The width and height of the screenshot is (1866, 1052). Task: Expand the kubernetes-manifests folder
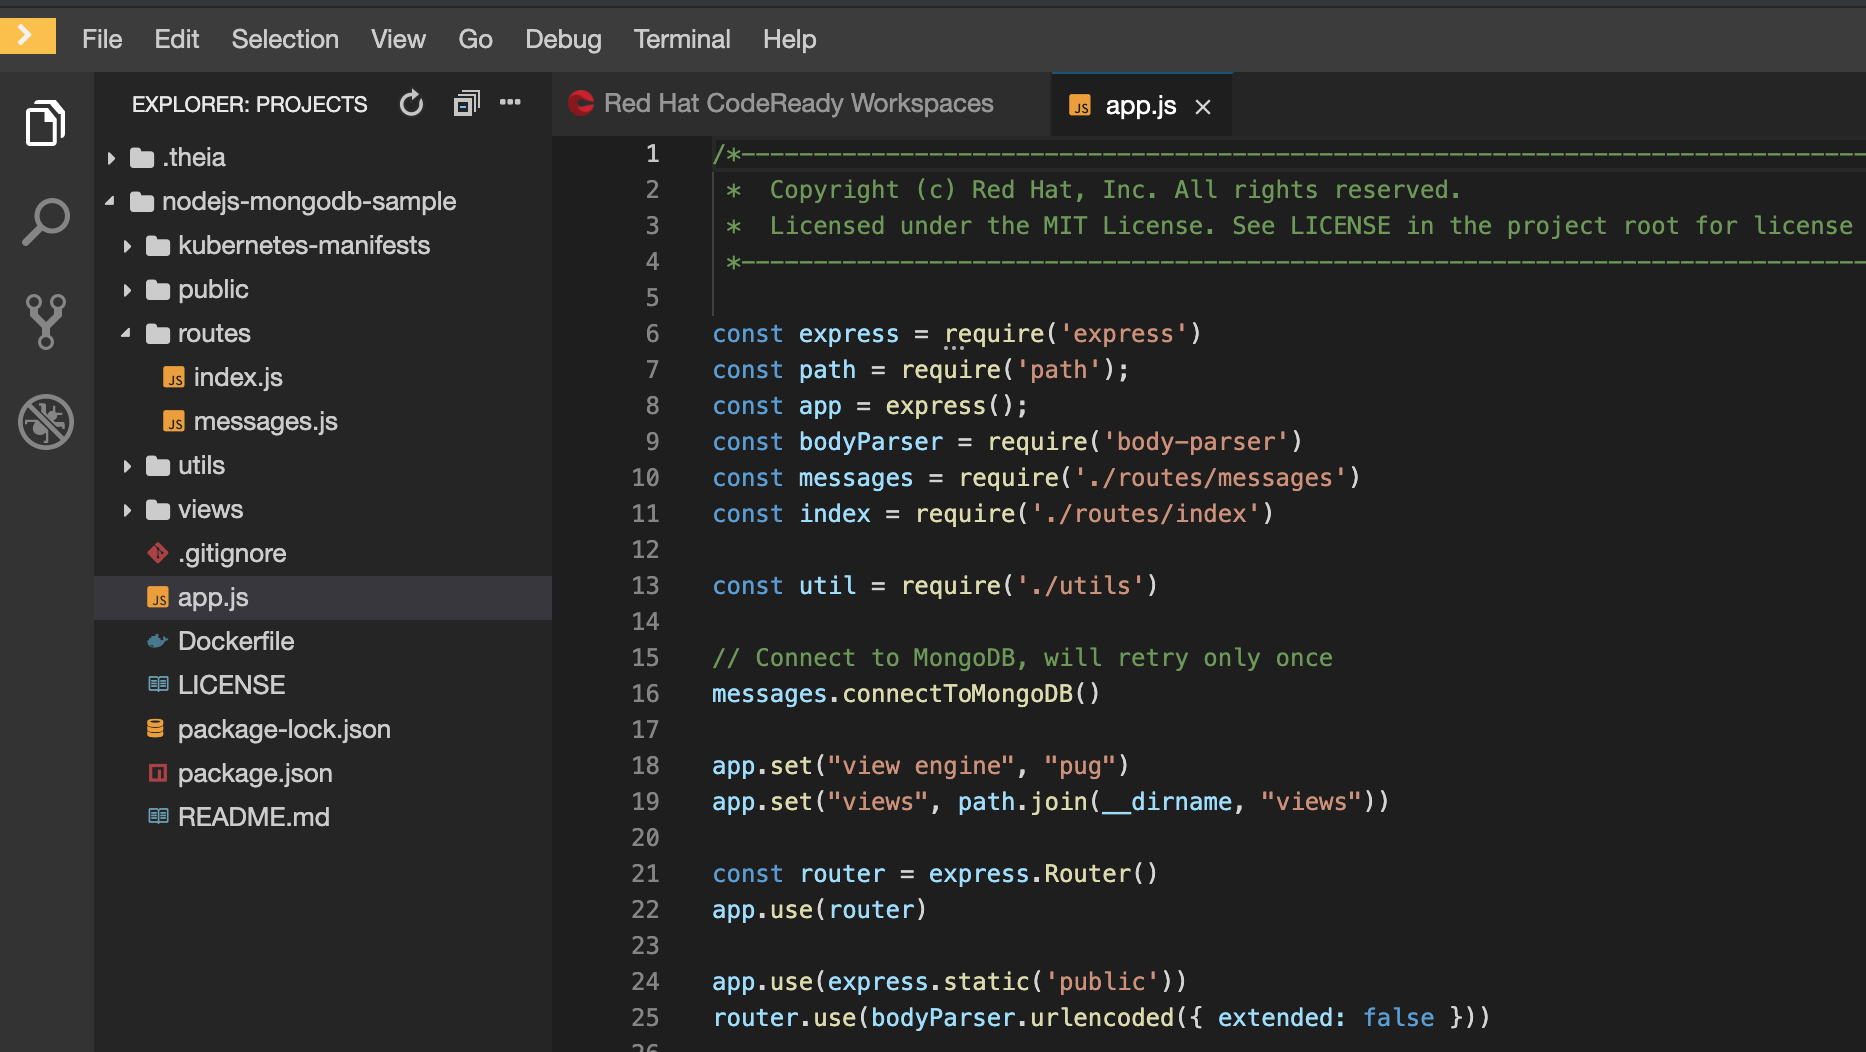point(127,246)
